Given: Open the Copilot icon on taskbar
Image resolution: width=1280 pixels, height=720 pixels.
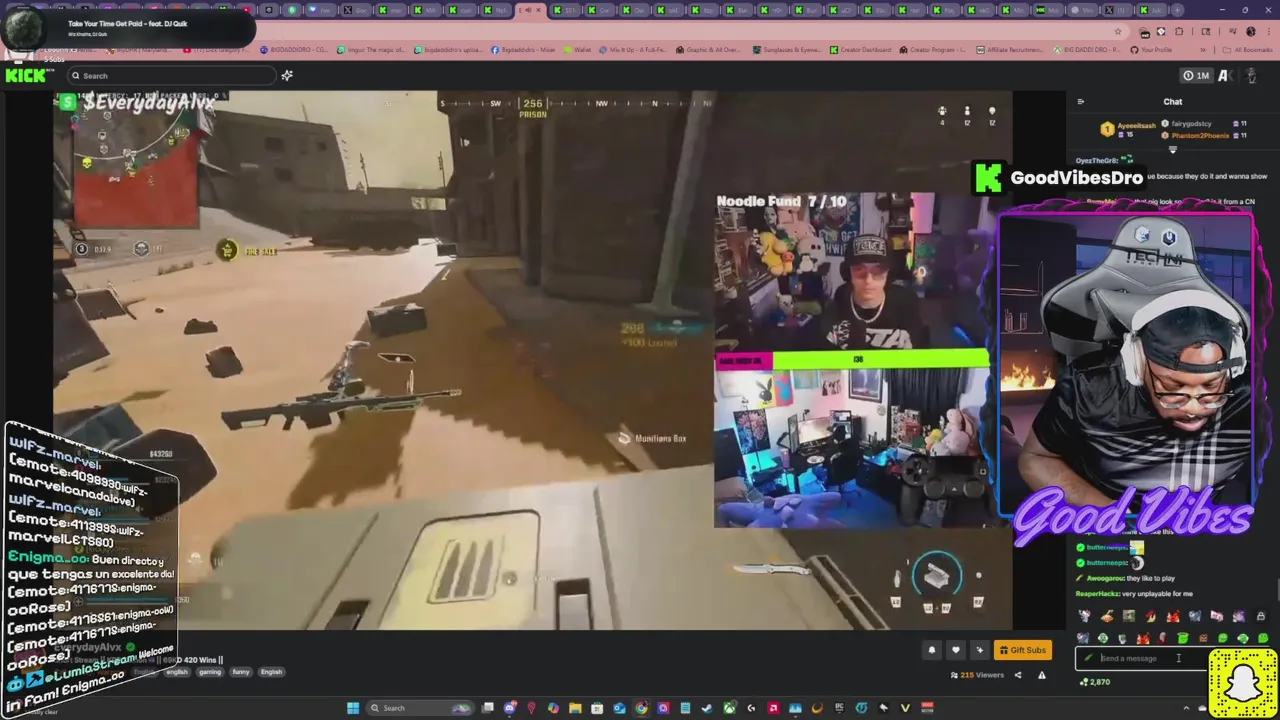Looking at the screenshot, I should click(x=553, y=708).
